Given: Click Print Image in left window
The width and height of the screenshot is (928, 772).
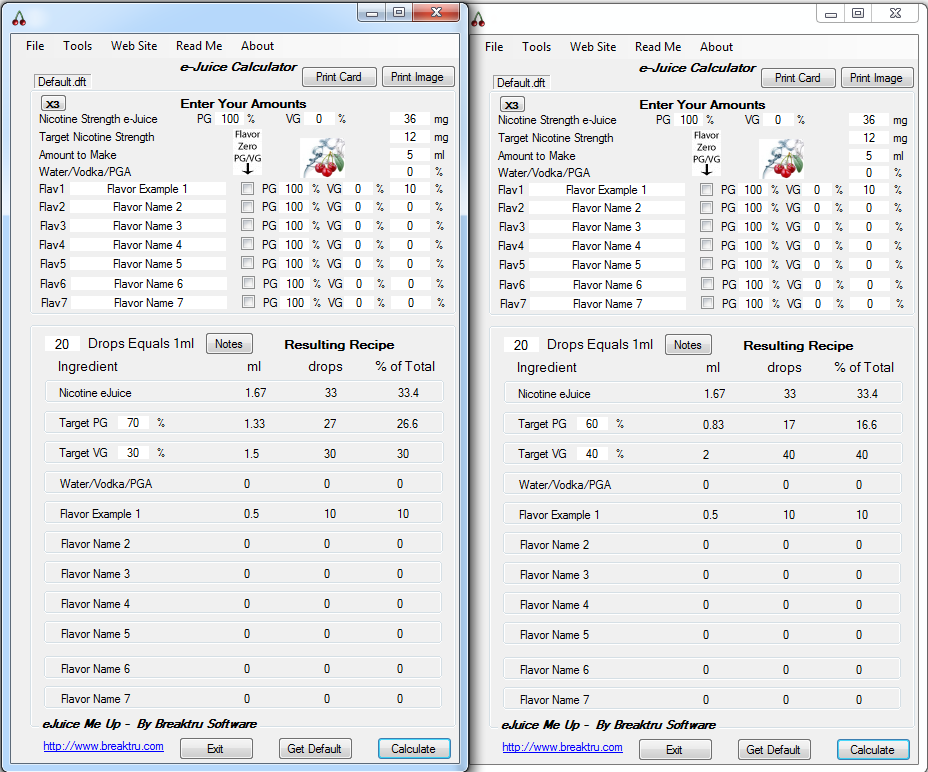Looking at the screenshot, I should coord(418,77).
